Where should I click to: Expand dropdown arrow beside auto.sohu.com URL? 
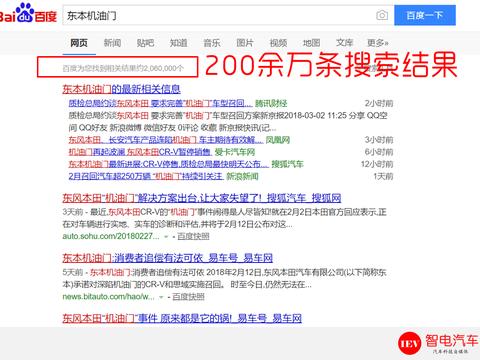coord(166,237)
